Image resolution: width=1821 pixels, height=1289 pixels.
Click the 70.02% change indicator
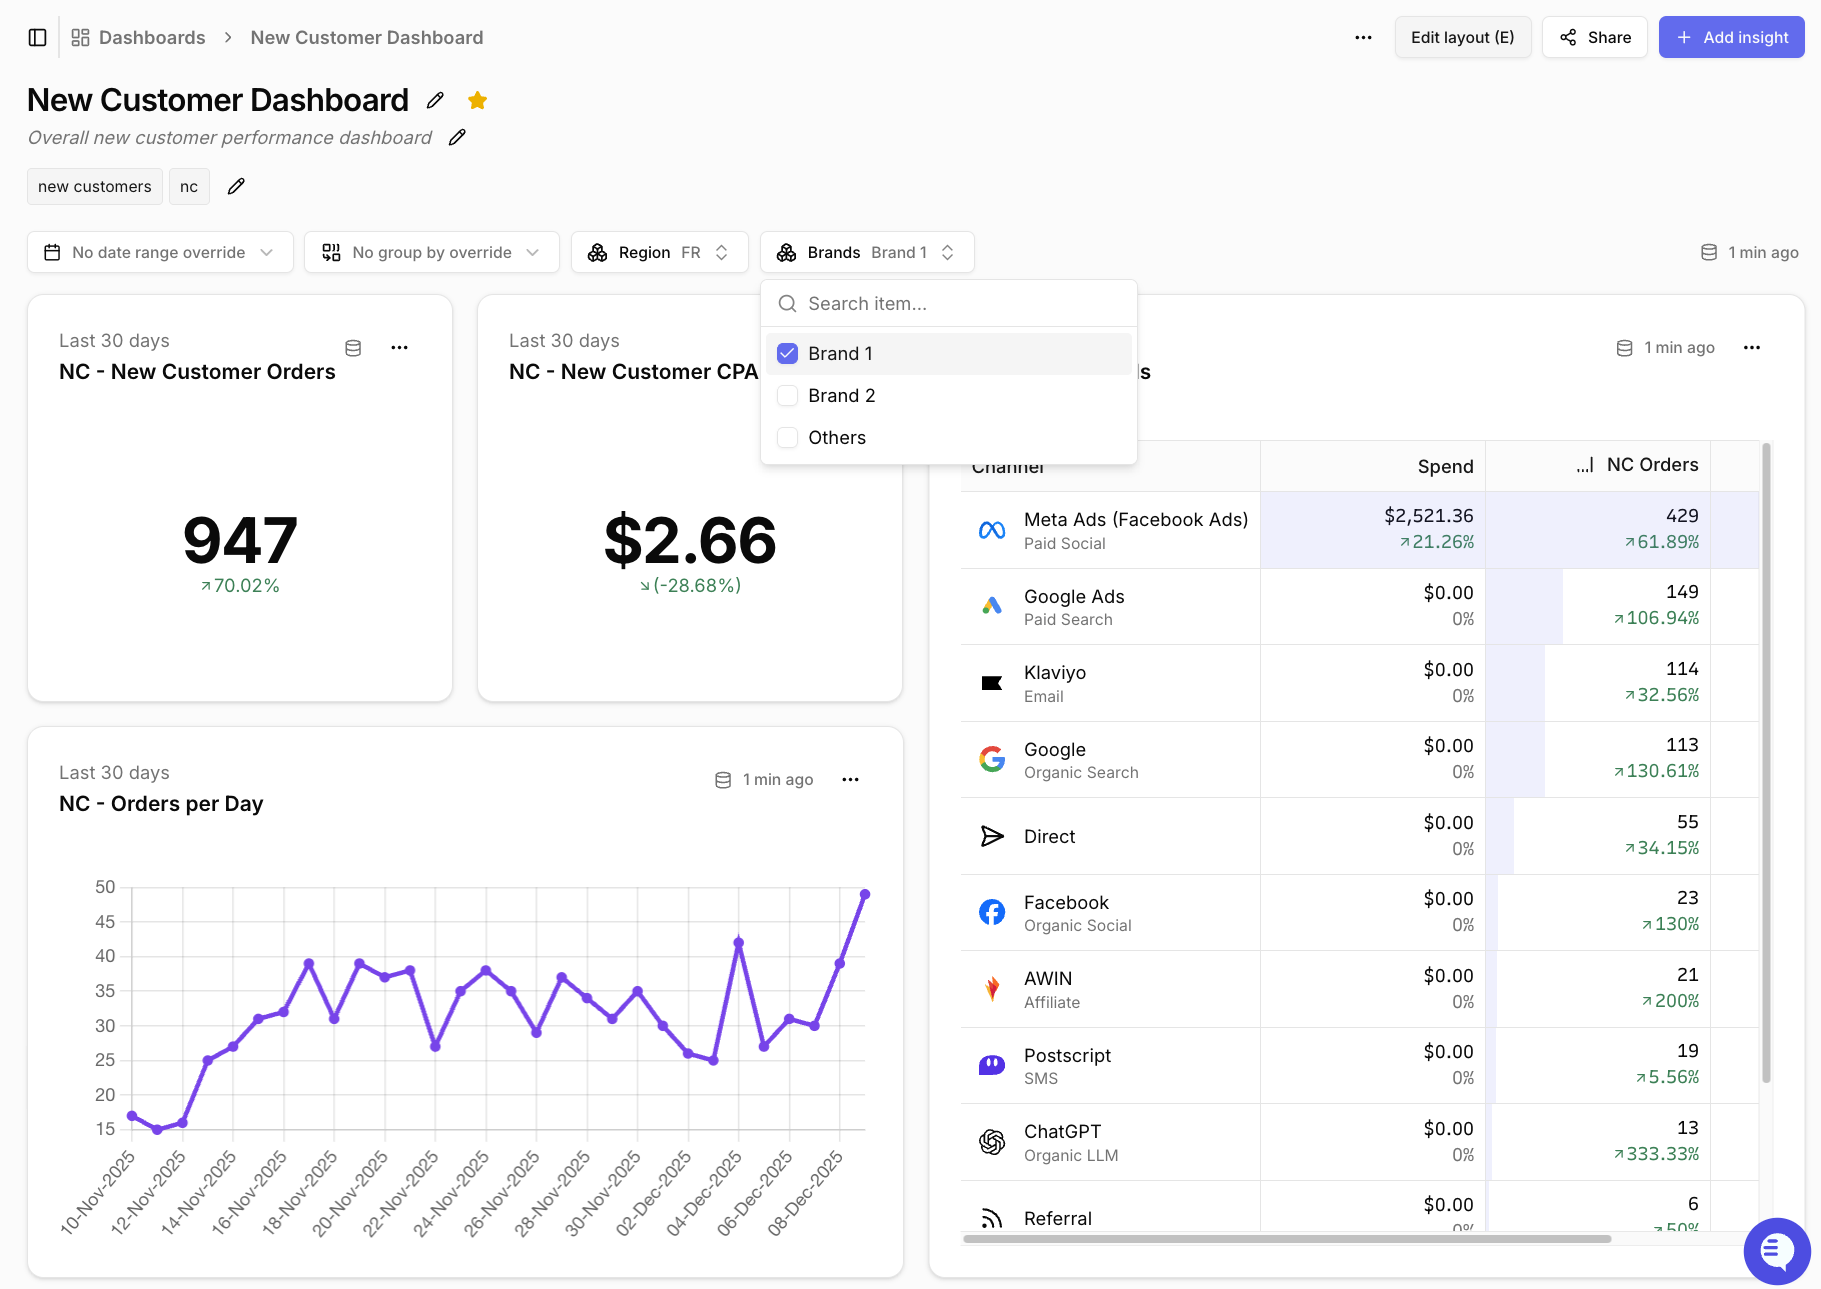pyautogui.click(x=240, y=586)
